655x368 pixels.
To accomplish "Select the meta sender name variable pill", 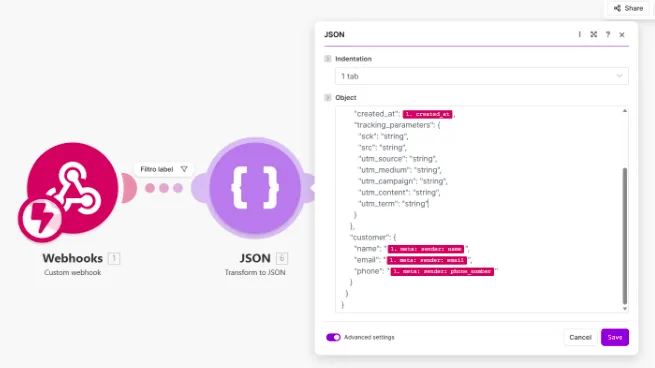I will point(426,249).
